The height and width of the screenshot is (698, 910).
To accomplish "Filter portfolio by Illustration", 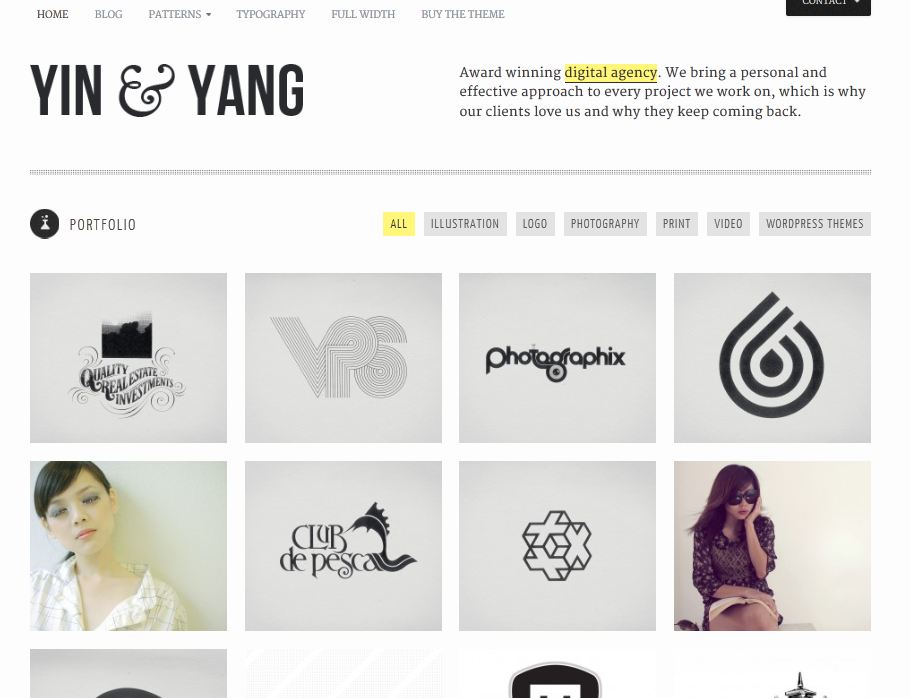I will point(465,224).
